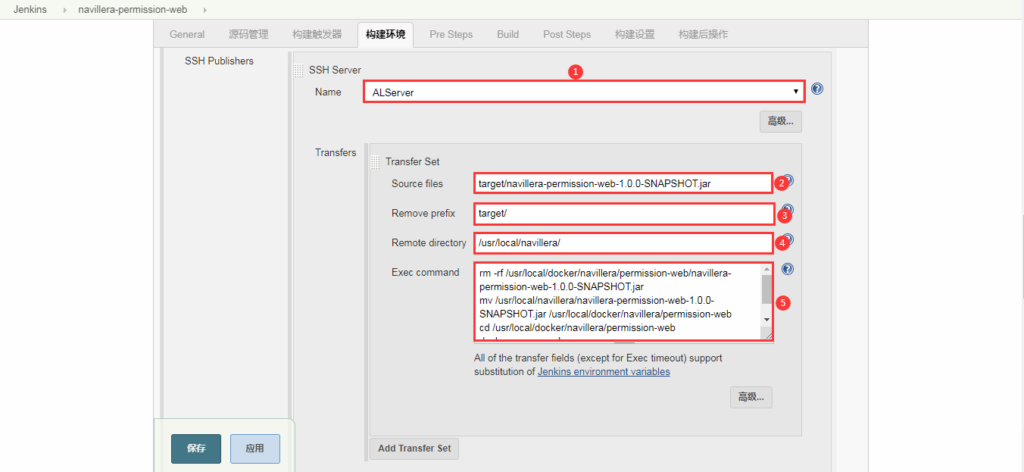Click the help icon beside the Name dropdown
This screenshot has height=472, width=1024.
pos(817,90)
